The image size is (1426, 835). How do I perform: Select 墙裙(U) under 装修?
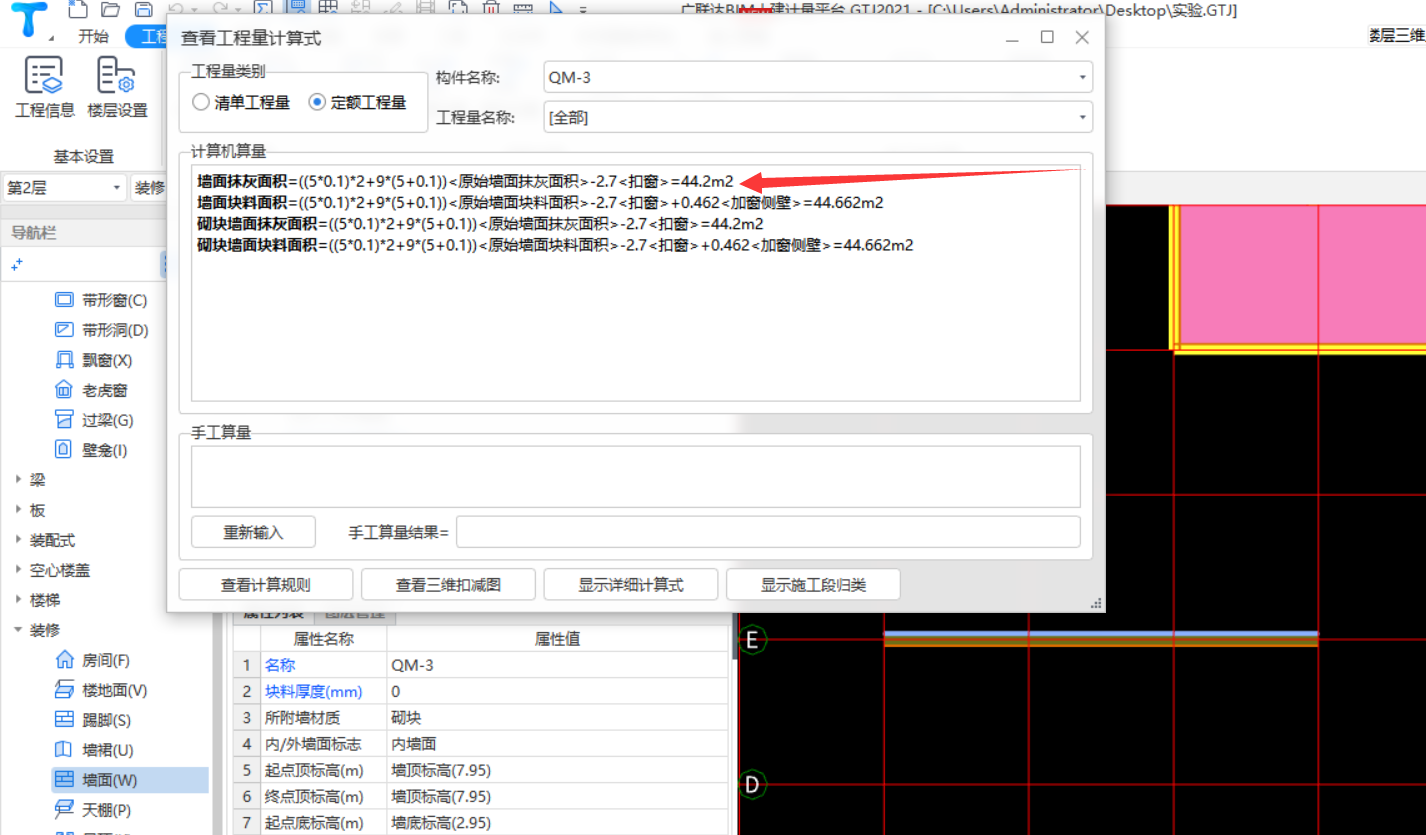pyautogui.click(x=93, y=750)
